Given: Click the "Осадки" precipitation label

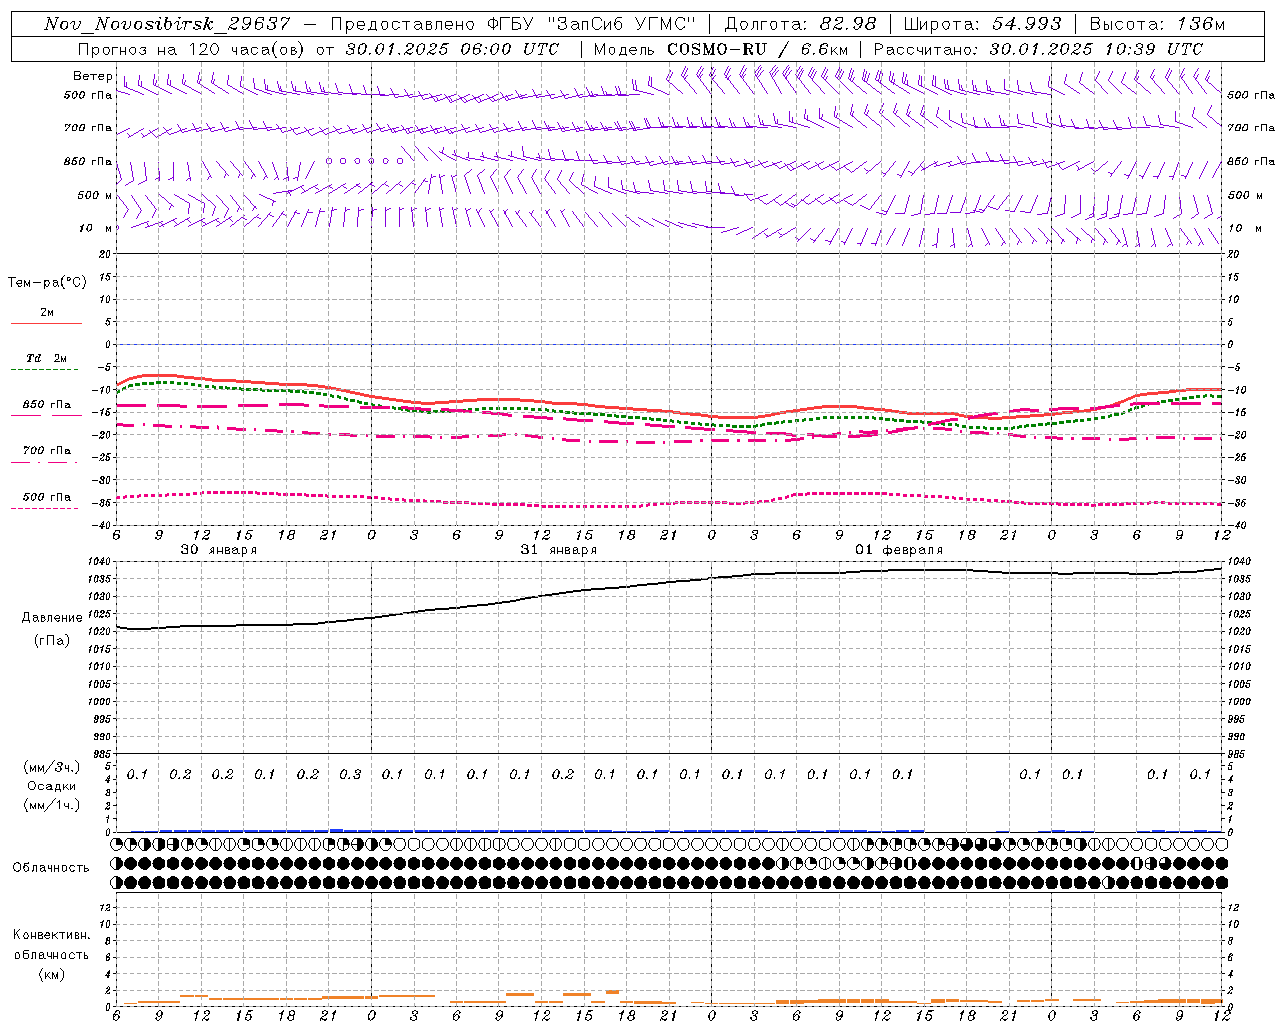Looking at the screenshot, I should (52, 786).
